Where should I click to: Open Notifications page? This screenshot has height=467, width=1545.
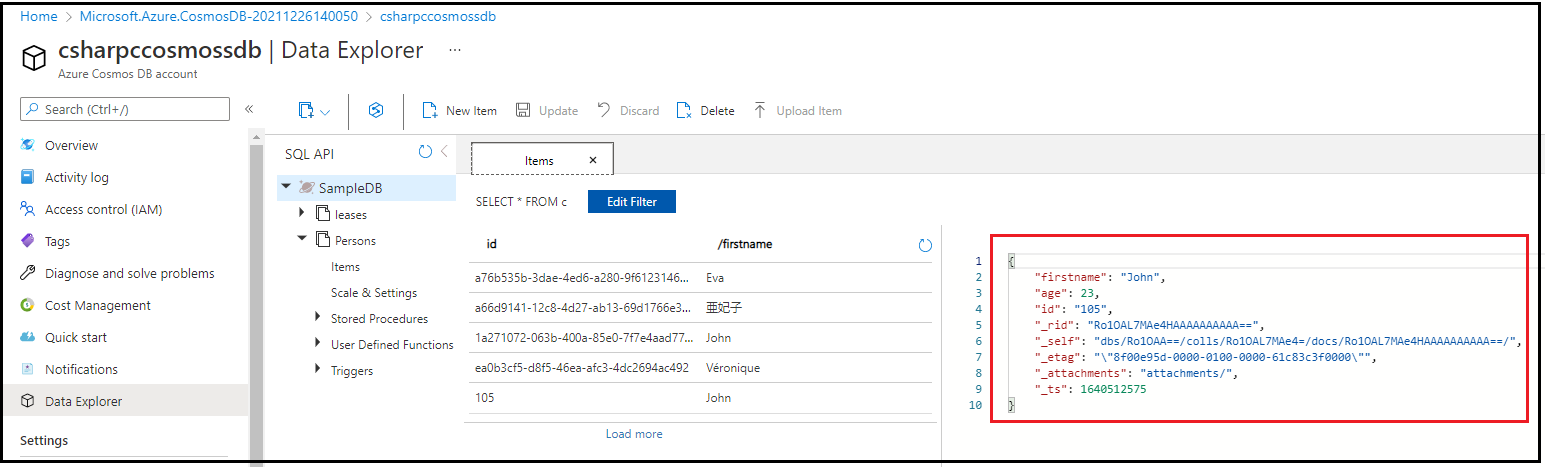click(81, 369)
